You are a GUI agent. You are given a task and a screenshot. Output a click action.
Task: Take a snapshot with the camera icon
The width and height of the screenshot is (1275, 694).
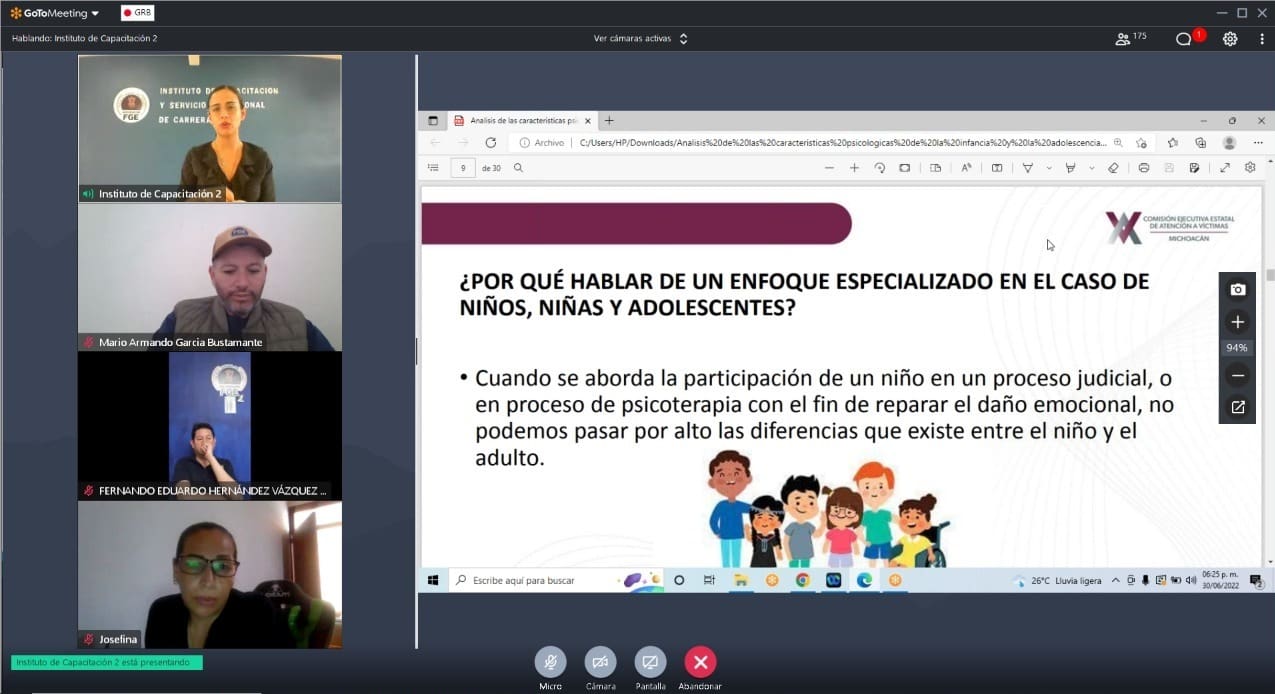pyautogui.click(x=1238, y=290)
